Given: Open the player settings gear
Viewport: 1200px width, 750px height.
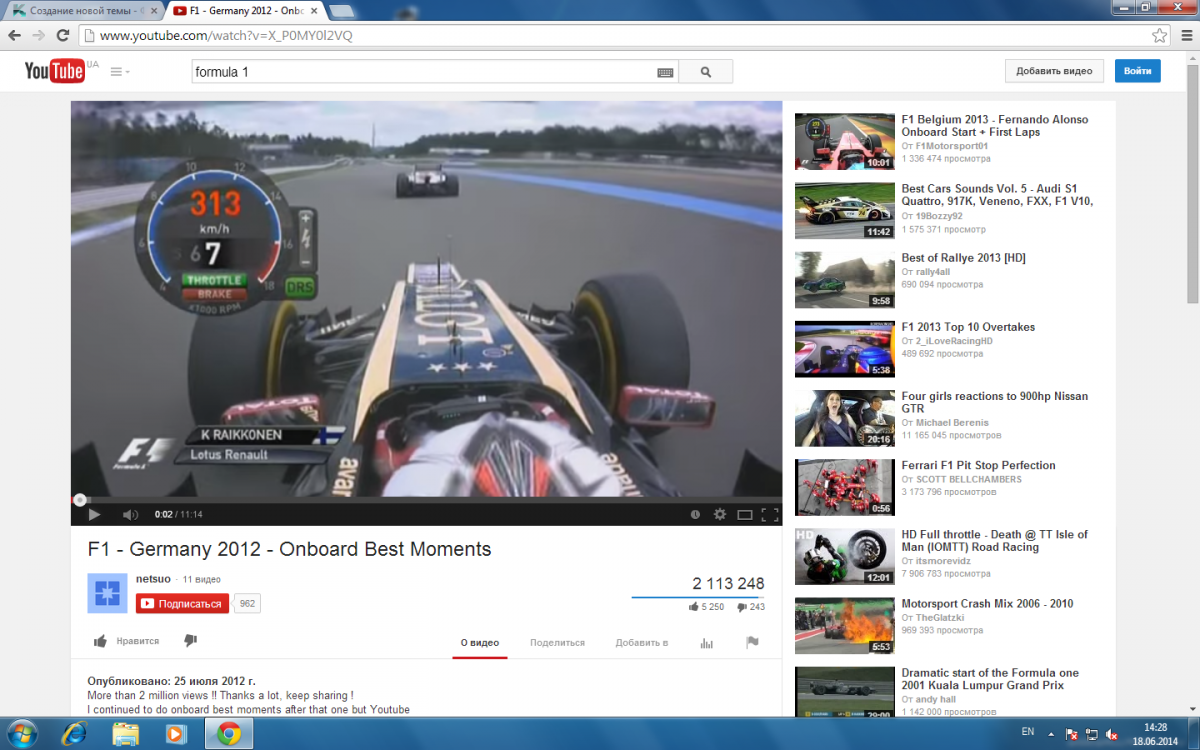Looking at the screenshot, I should tap(719, 514).
